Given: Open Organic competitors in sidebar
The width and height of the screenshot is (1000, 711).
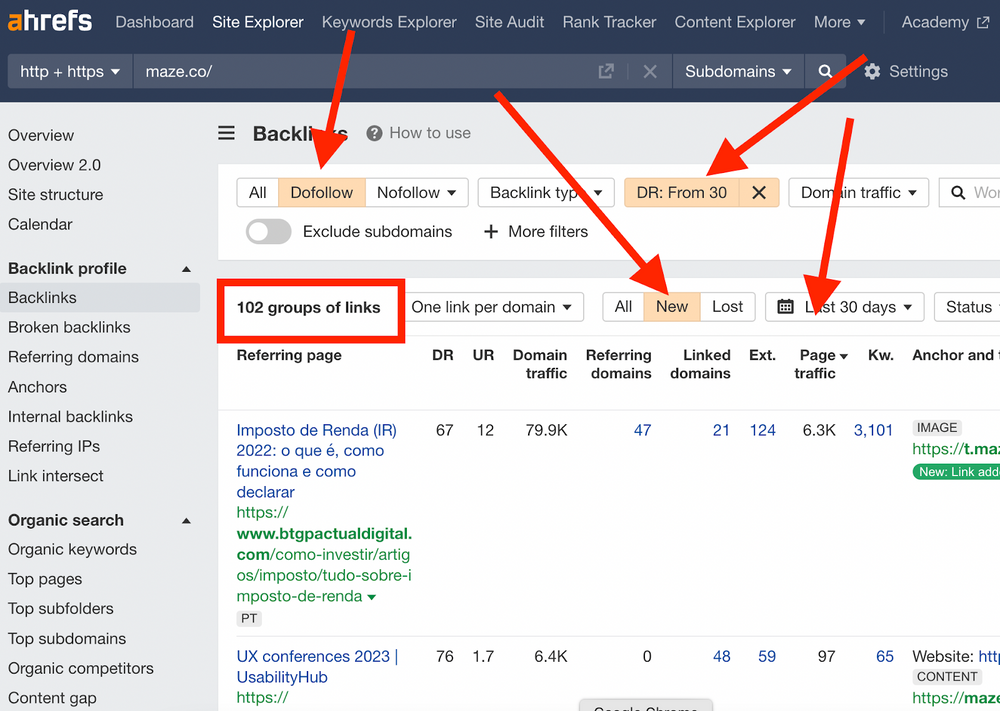Looking at the screenshot, I should (81, 668).
